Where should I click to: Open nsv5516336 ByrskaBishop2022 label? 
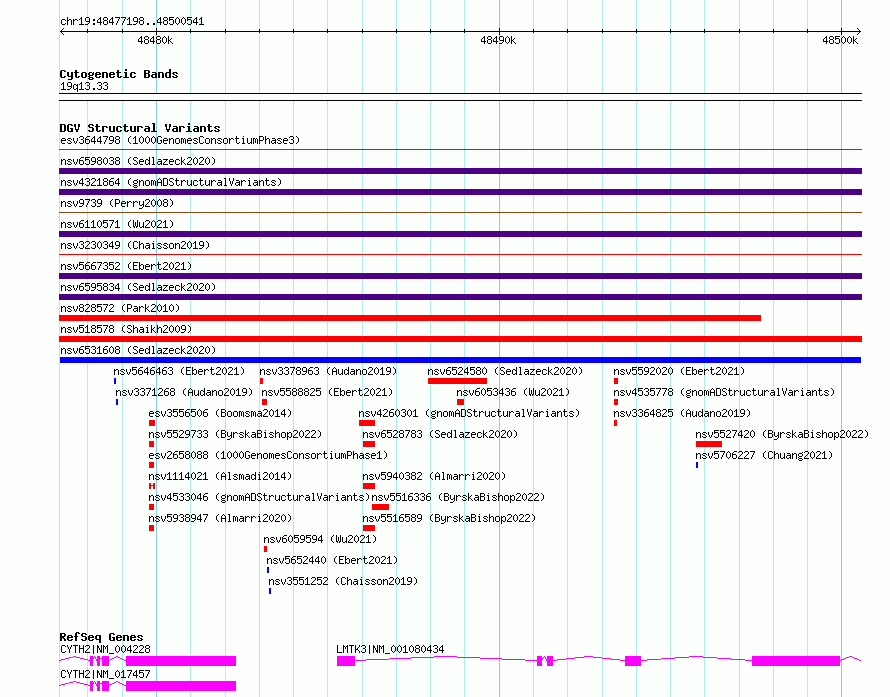(x=459, y=497)
